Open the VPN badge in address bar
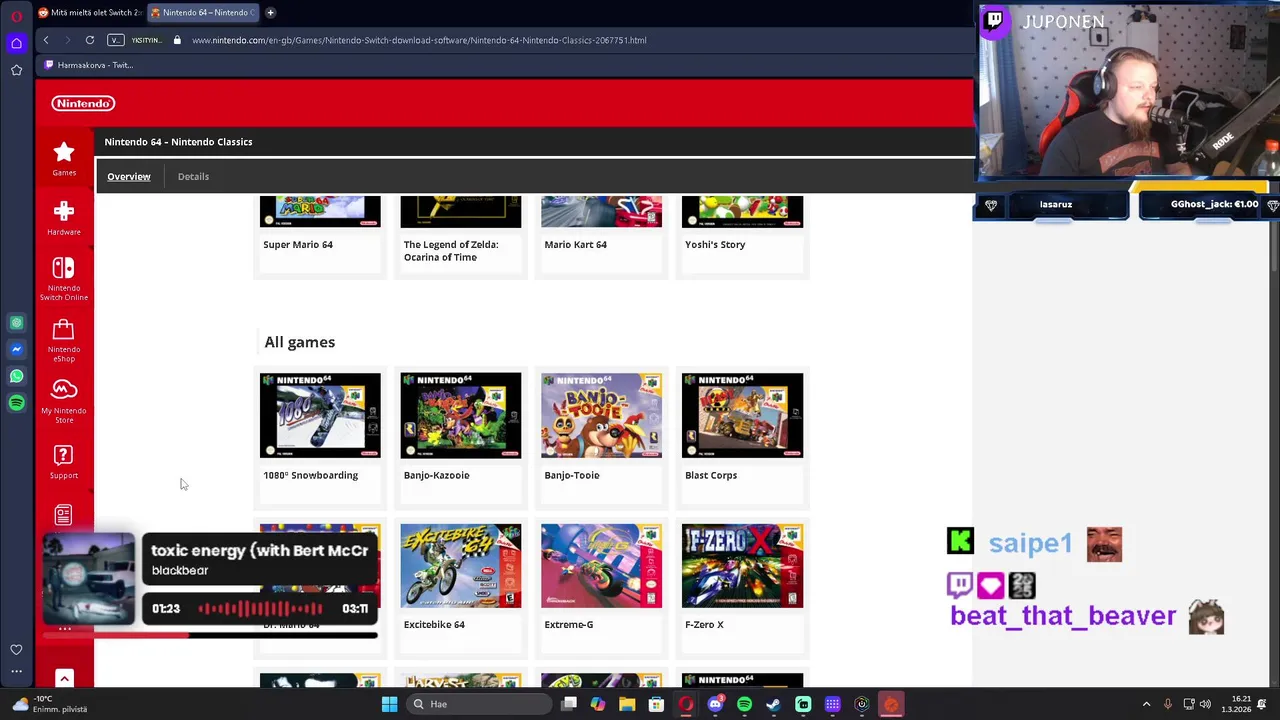Image resolution: width=1280 pixels, height=720 pixels. pyautogui.click(x=116, y=40)
